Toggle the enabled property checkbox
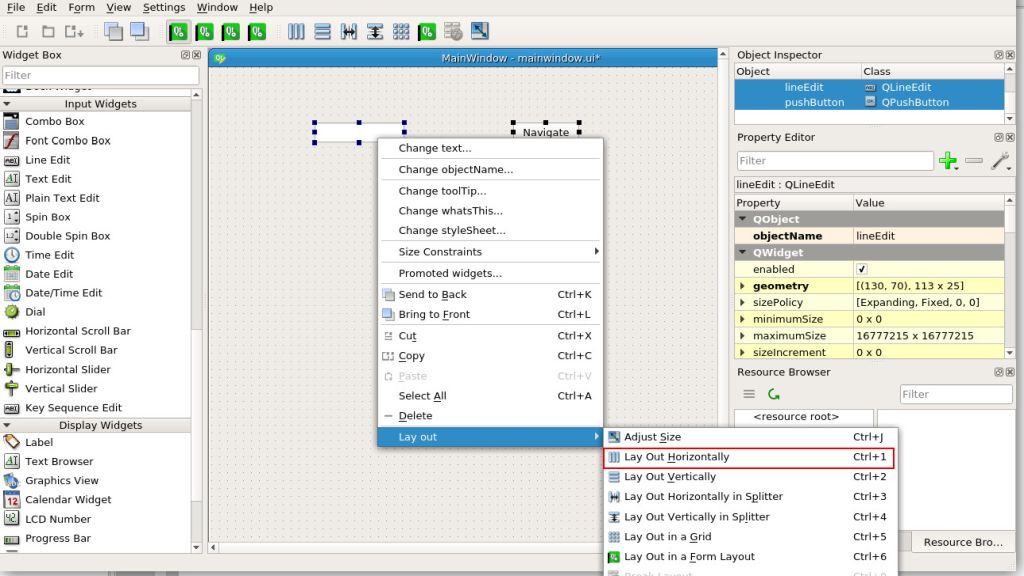Image resolution: width=1024 pixels, height=576 pixels. tap(862, 270)
